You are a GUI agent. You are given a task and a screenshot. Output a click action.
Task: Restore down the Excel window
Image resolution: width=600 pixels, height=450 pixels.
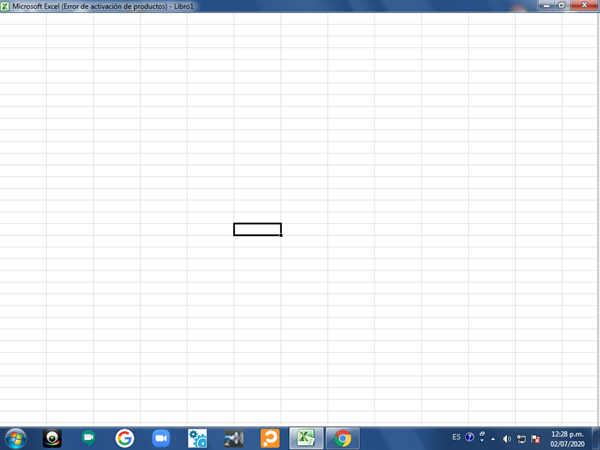pos(561,5)
